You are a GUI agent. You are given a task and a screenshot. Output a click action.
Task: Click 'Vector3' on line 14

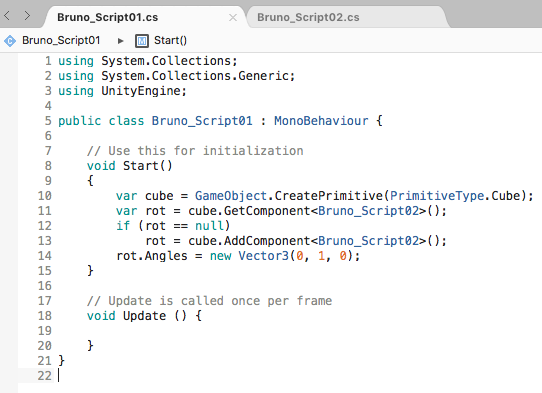263,256
